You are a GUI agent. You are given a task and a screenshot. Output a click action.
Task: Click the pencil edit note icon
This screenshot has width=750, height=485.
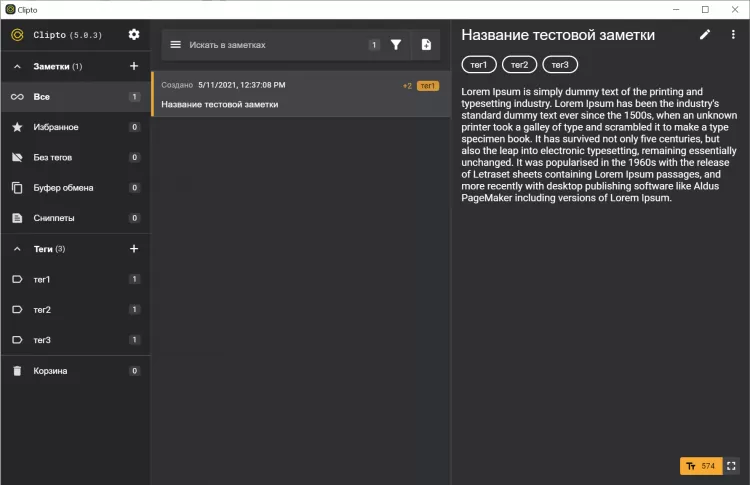[x=705, y=35]
